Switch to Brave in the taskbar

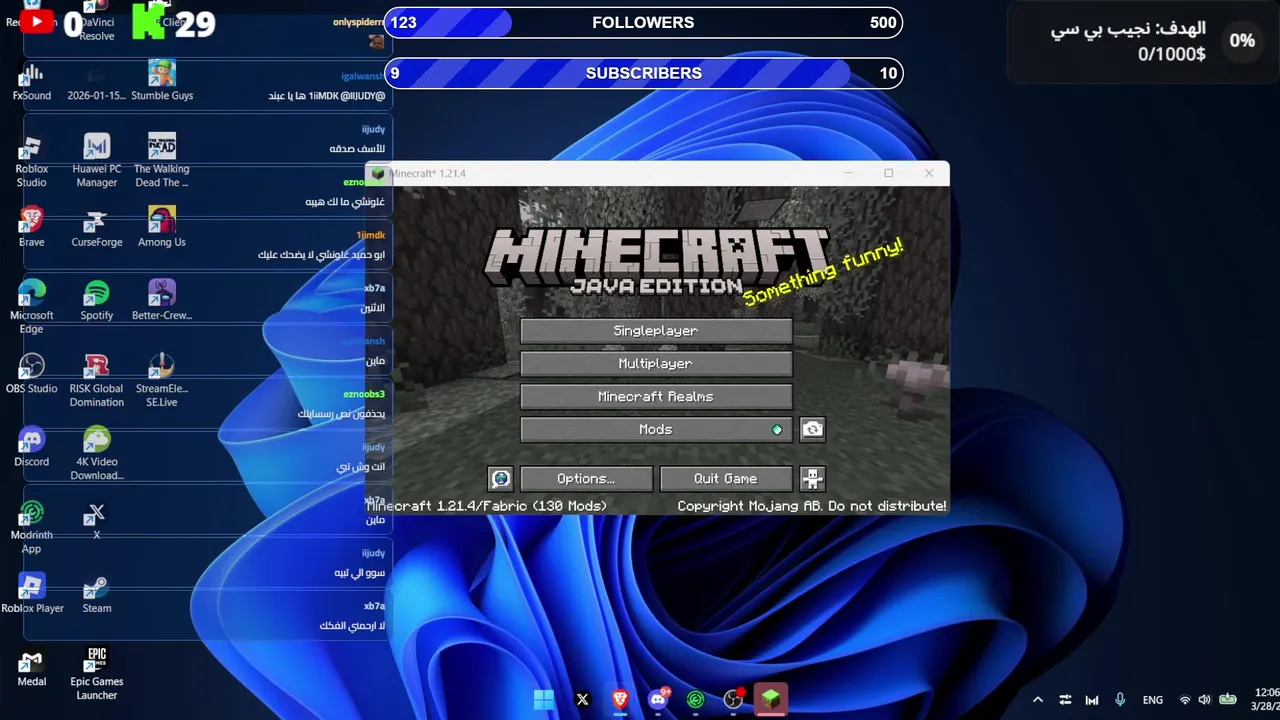[x=620, y=699]
